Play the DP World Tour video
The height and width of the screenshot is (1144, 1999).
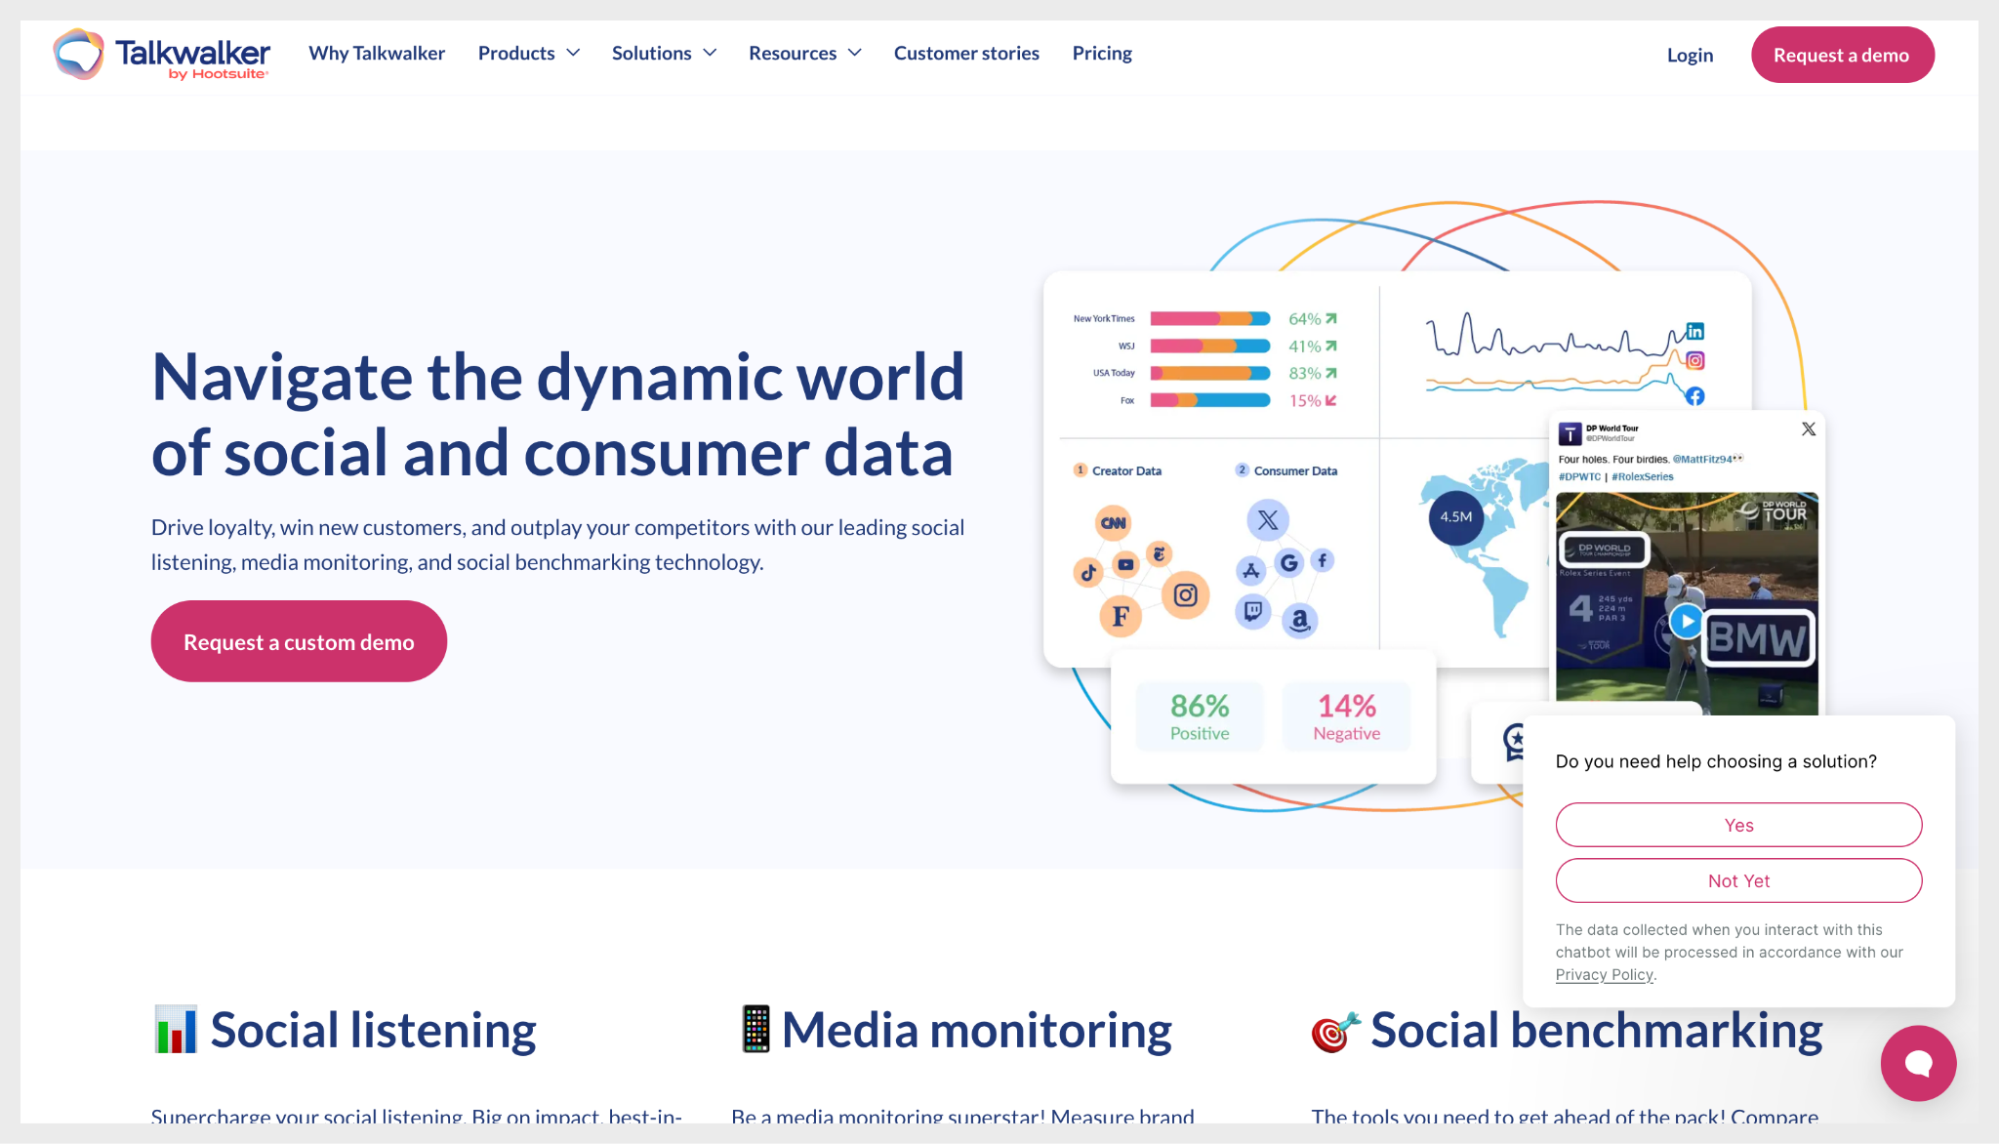[x=1686, y=621]
